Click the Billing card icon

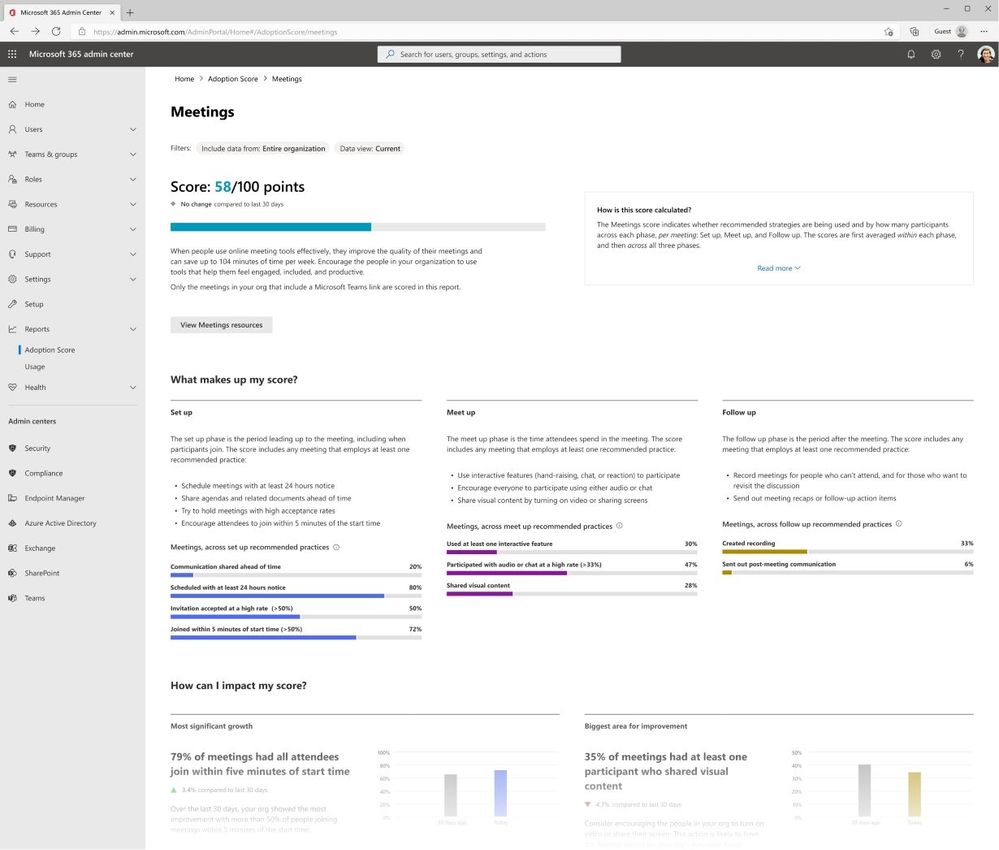[x=12, y=229]
